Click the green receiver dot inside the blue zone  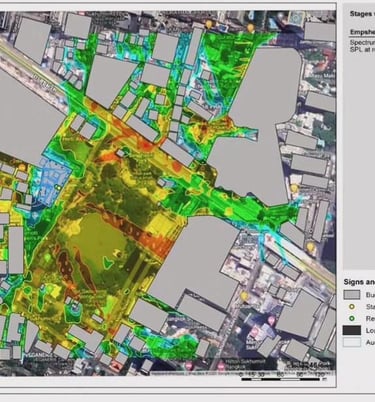[60, 188]
